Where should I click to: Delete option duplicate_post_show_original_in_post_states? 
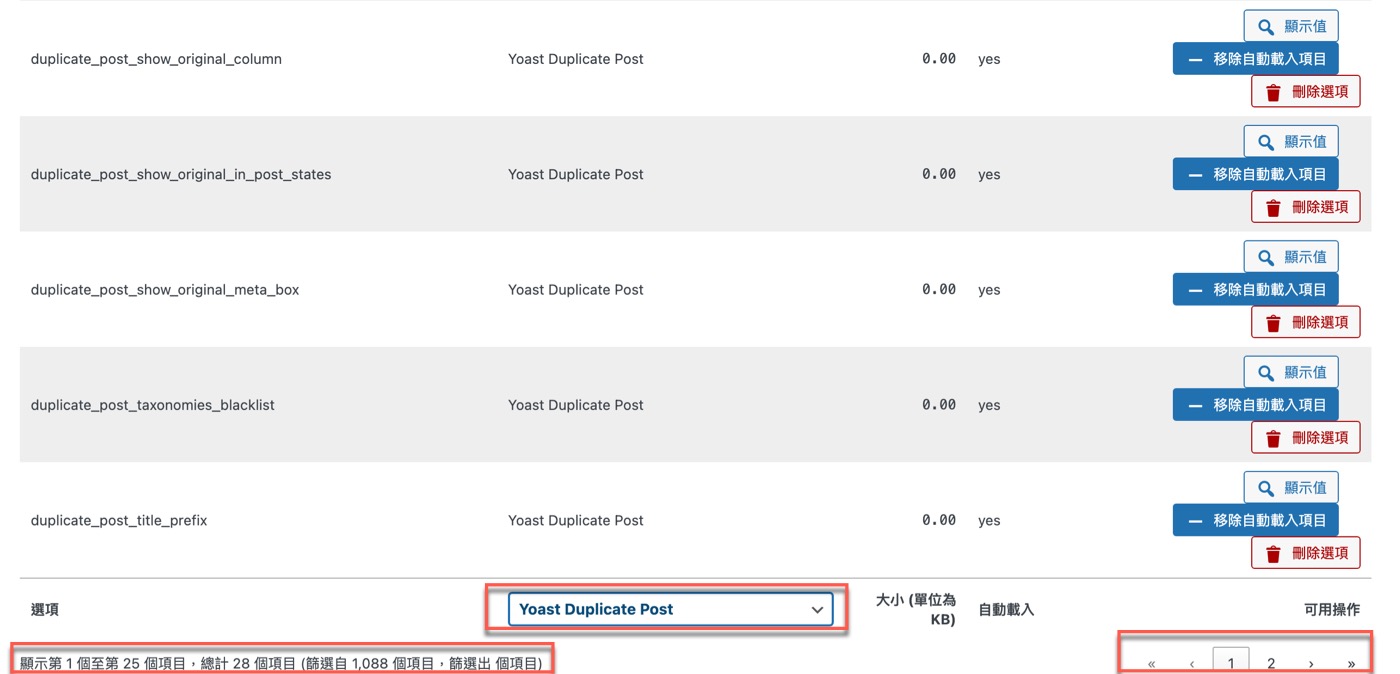pos(1306,207)
